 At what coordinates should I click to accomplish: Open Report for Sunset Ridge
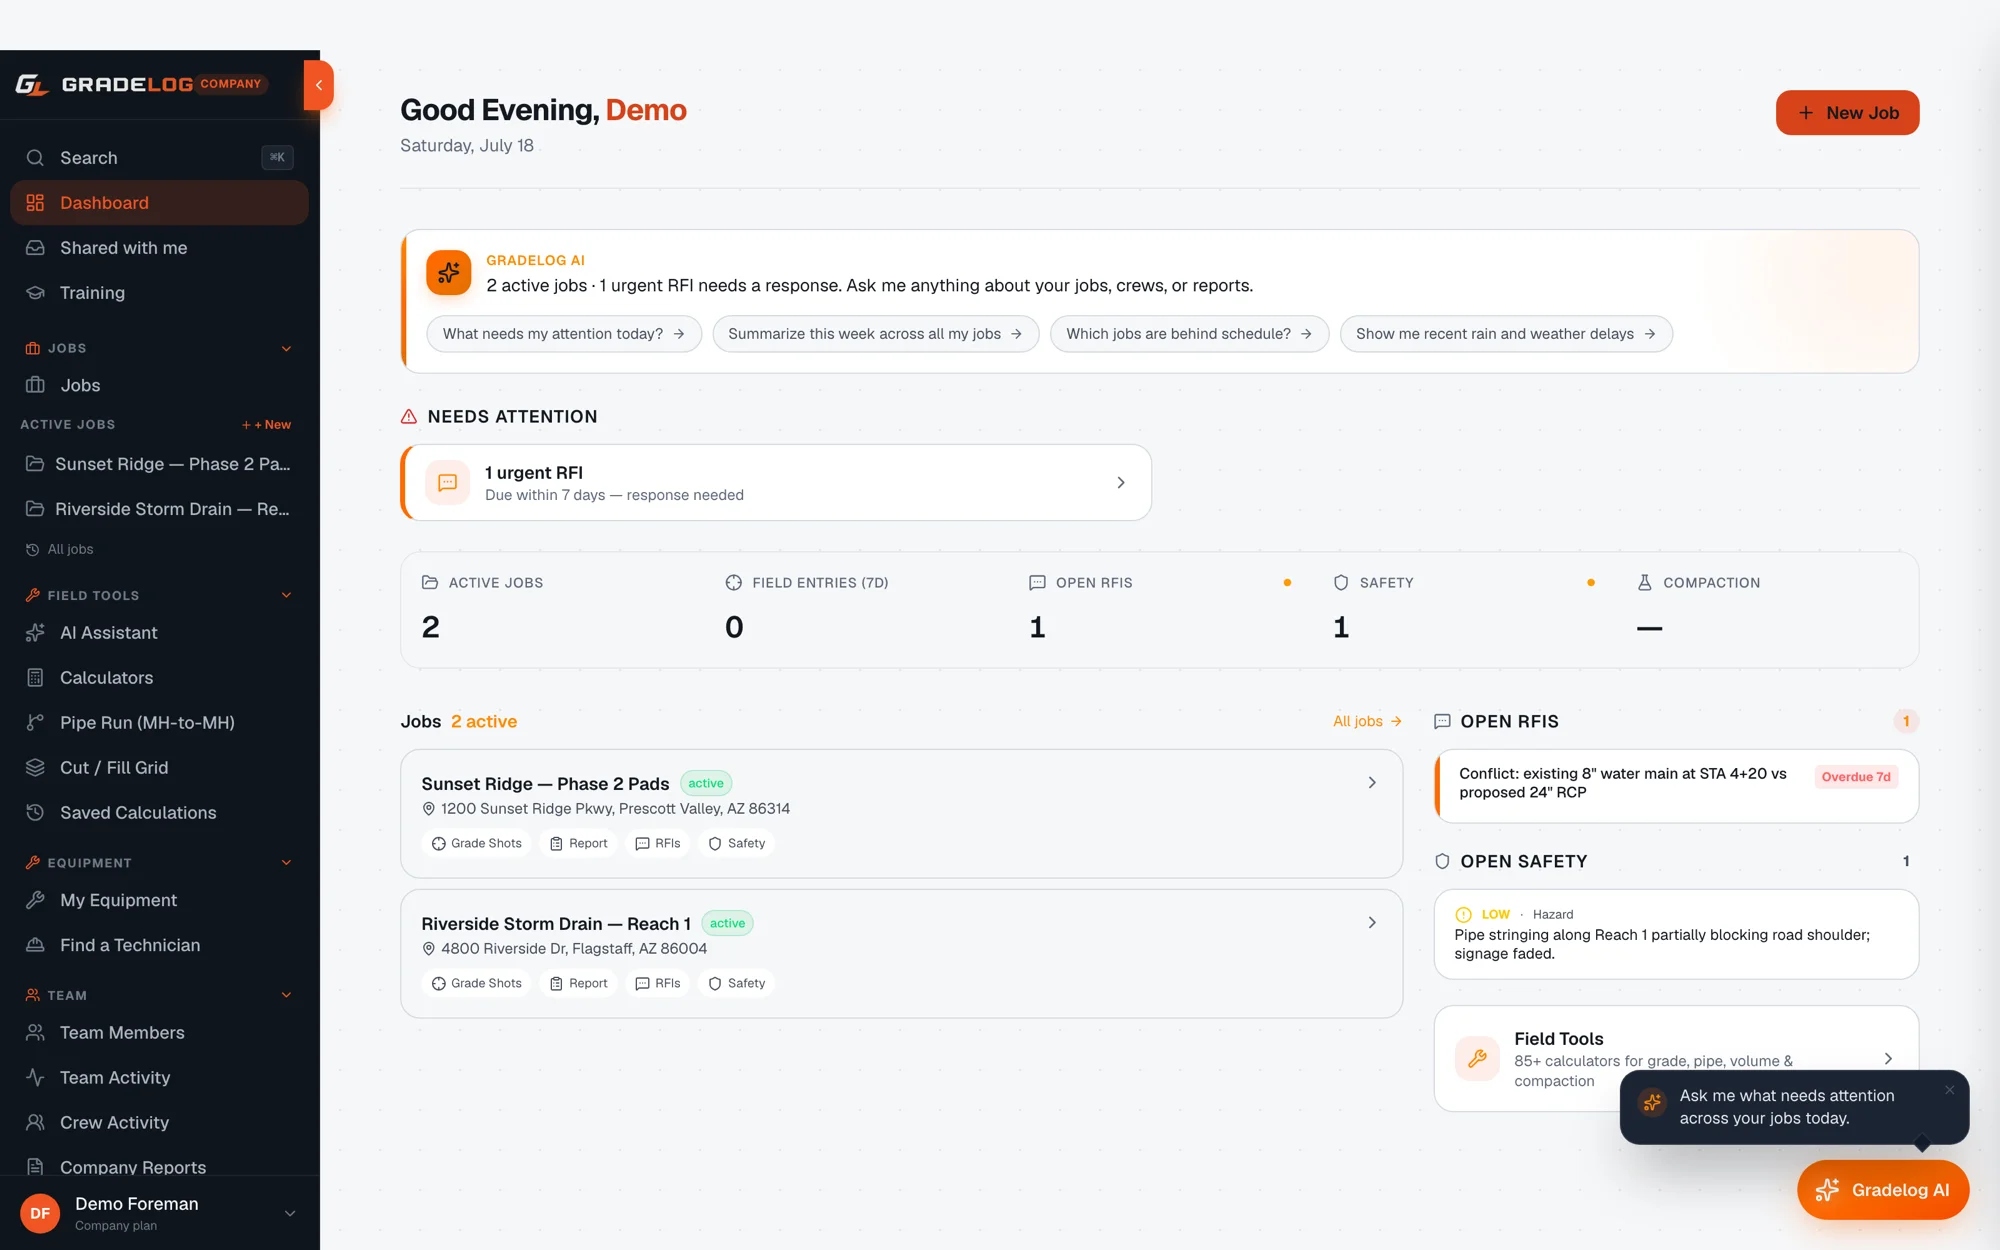click(579, 843)
